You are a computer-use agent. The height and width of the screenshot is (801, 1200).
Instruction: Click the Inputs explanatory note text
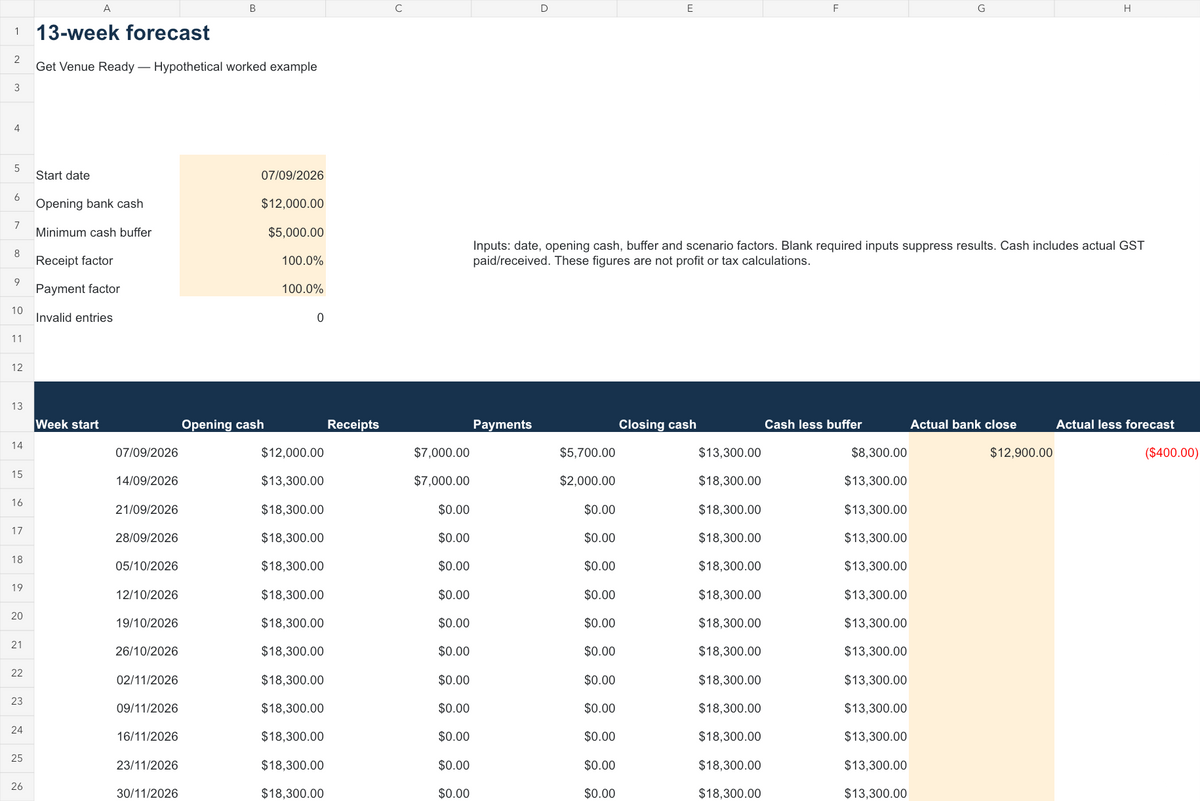point(808,253)
